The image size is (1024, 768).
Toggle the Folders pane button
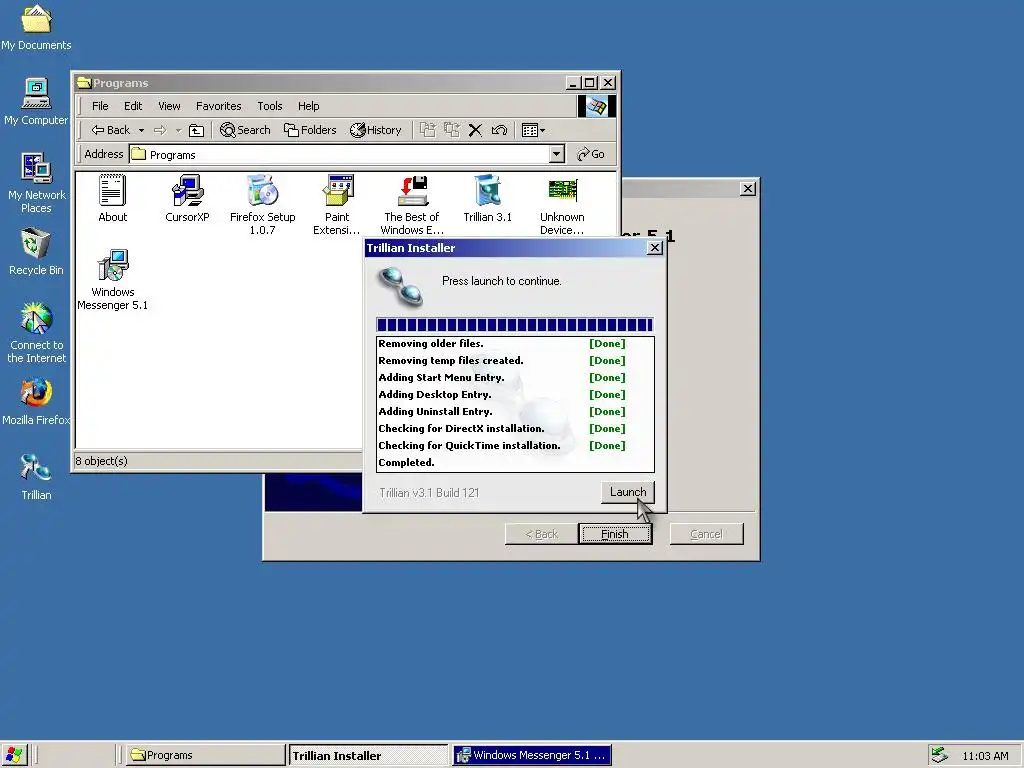click(x=310, y=130)
